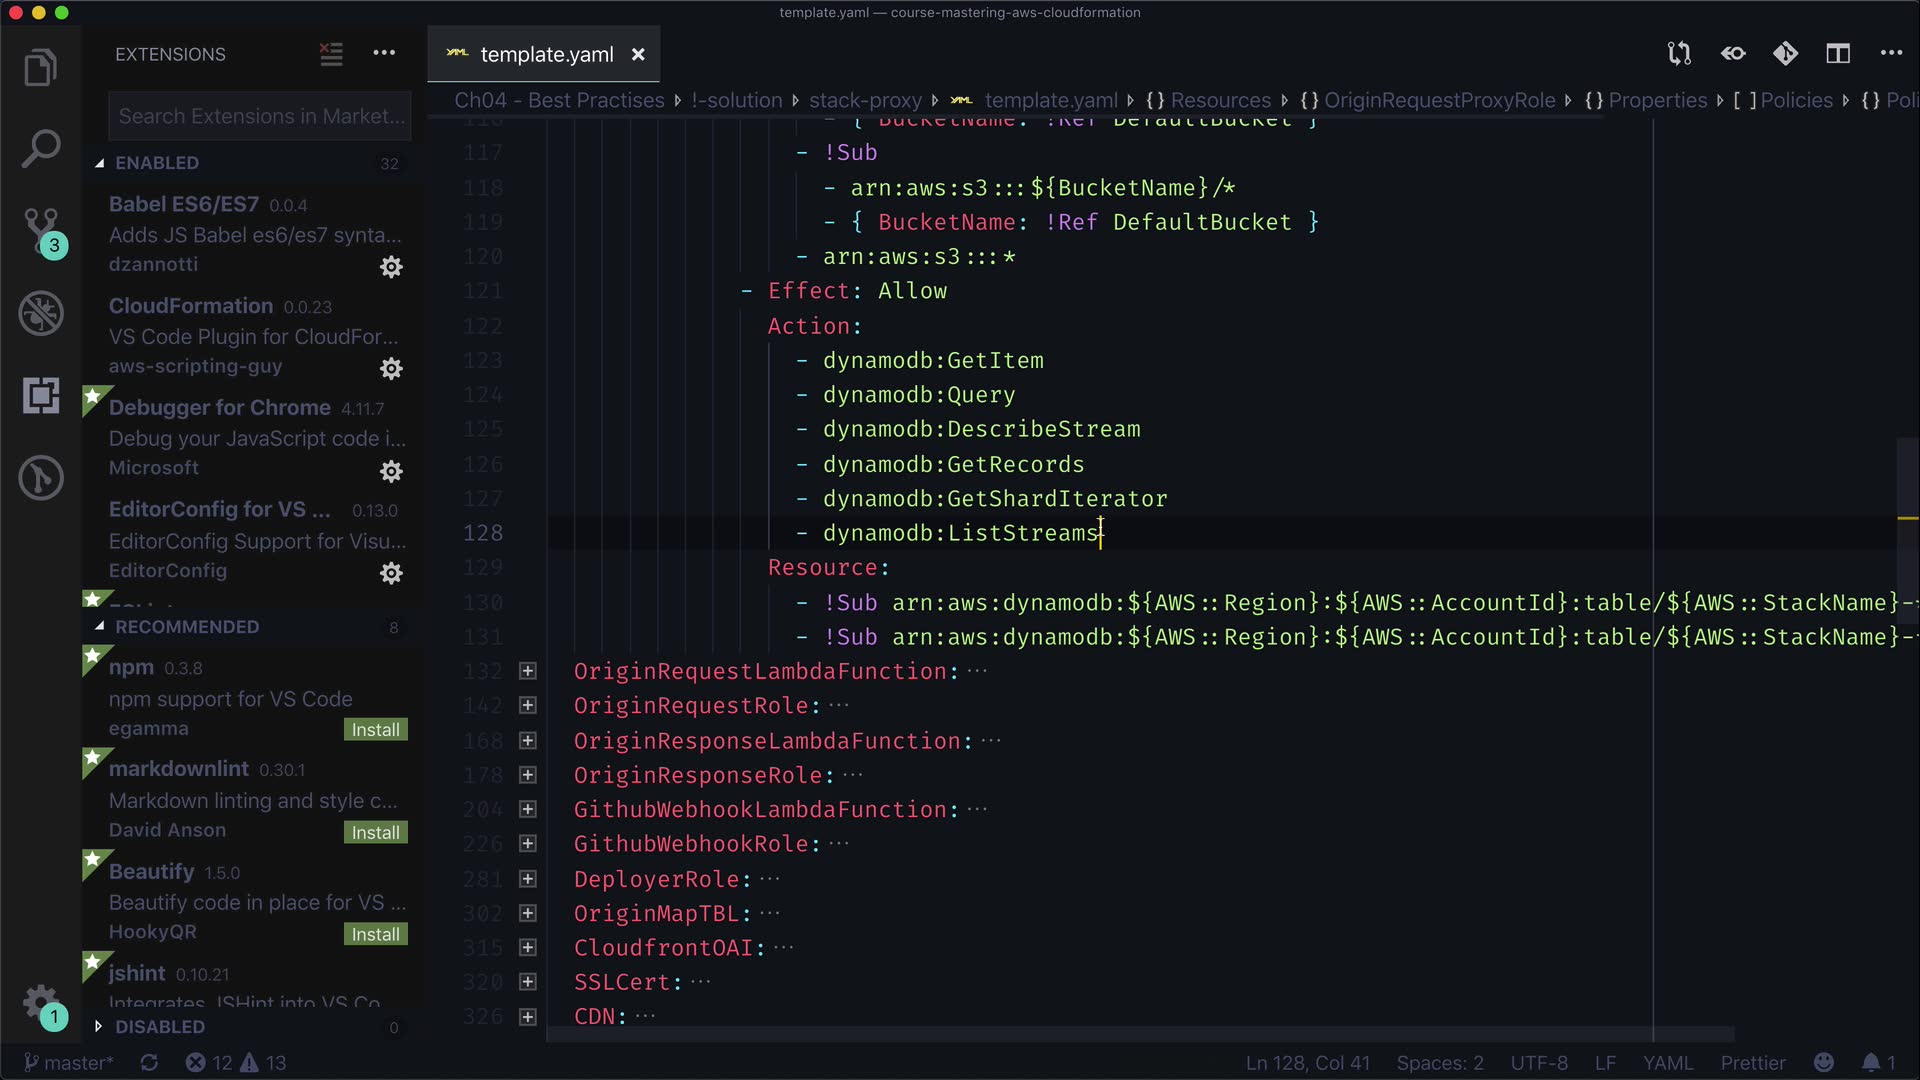Open the Explorer files icon
The height and width of the screenshot is (1080, 1920).
pos(40,68)
